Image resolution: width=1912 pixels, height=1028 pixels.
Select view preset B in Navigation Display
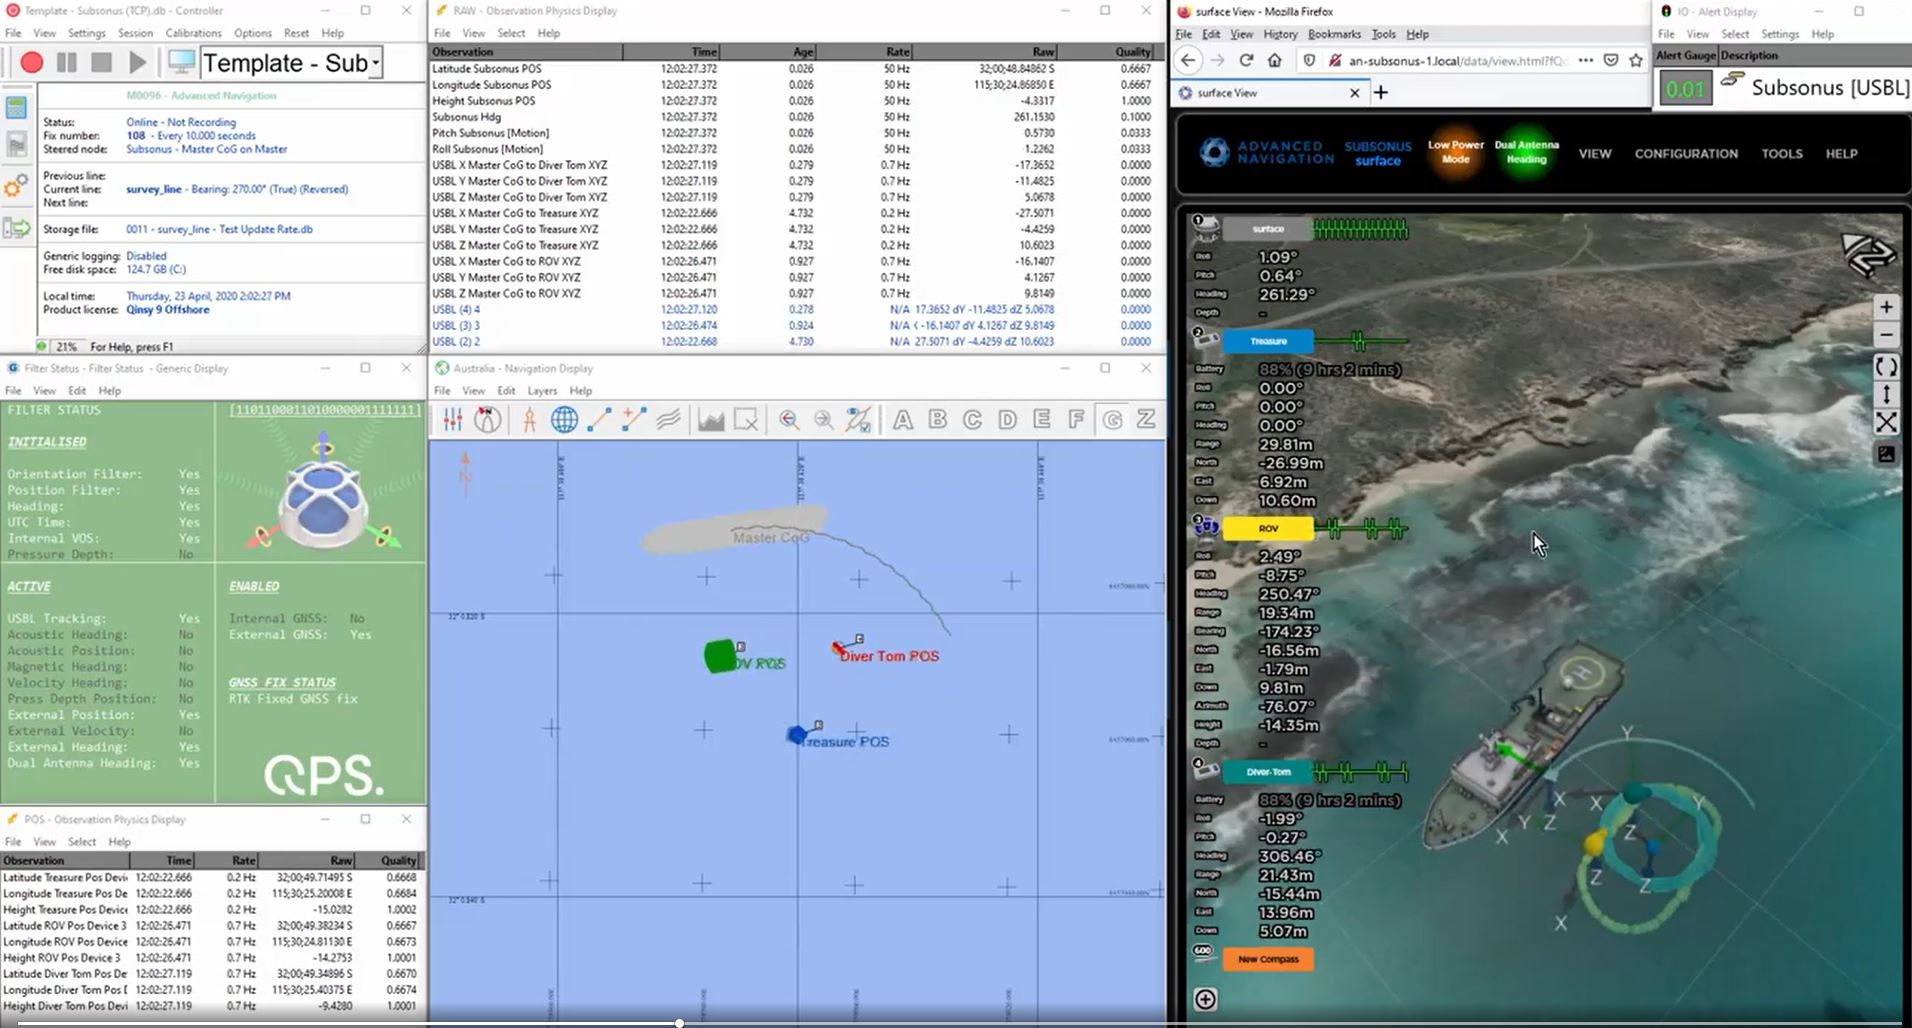(937, 420)
